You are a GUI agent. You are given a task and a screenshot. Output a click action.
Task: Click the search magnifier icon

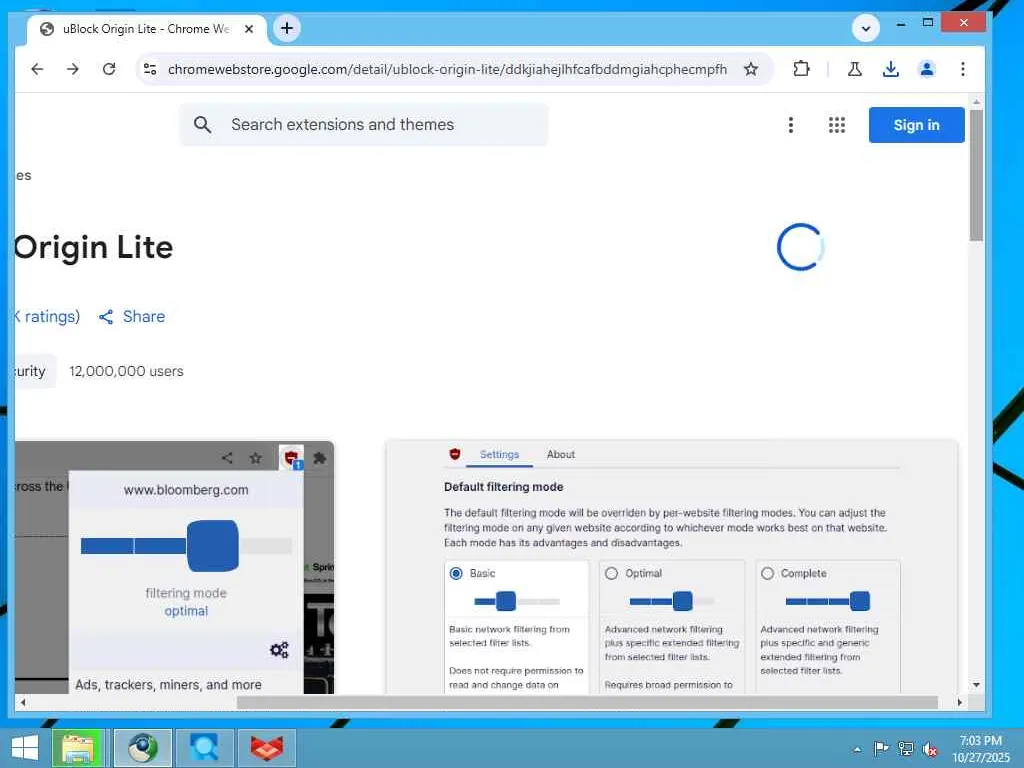tap(202, 125)
